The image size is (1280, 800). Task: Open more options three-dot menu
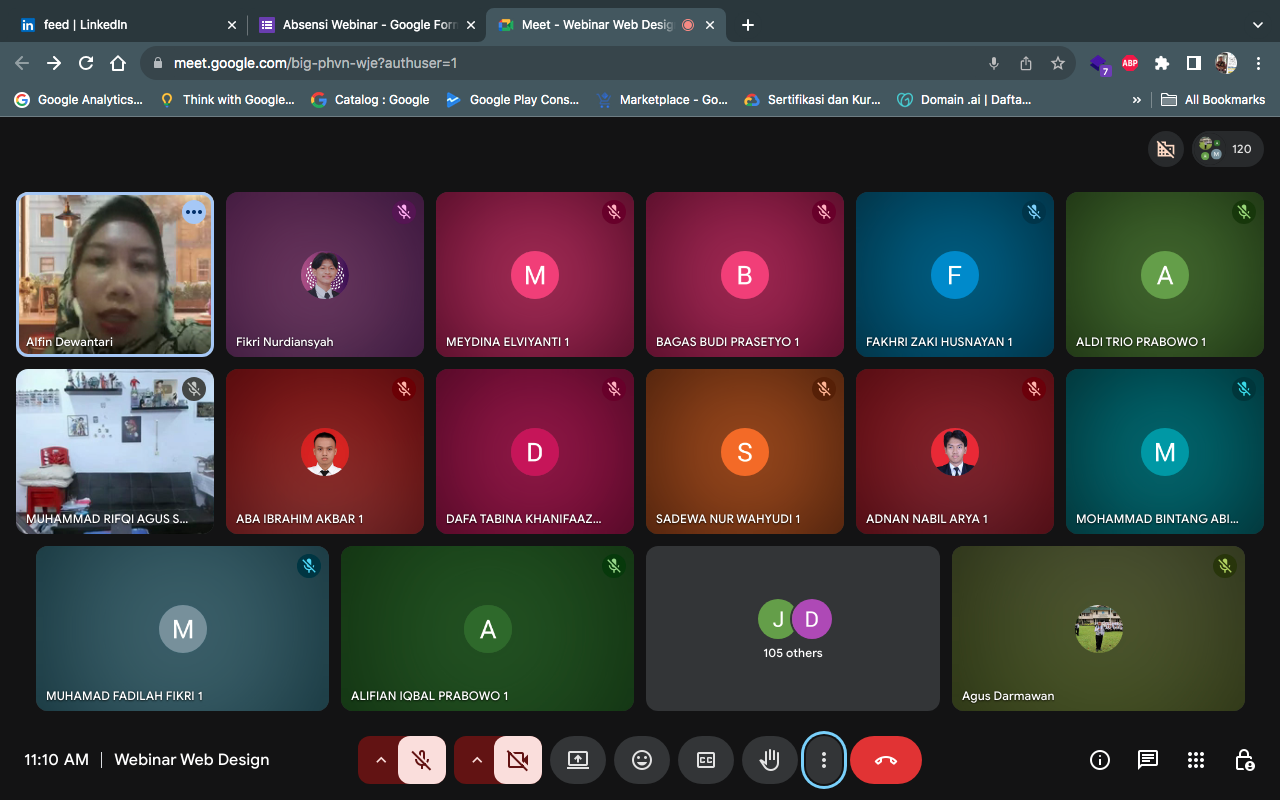(824, 760)
